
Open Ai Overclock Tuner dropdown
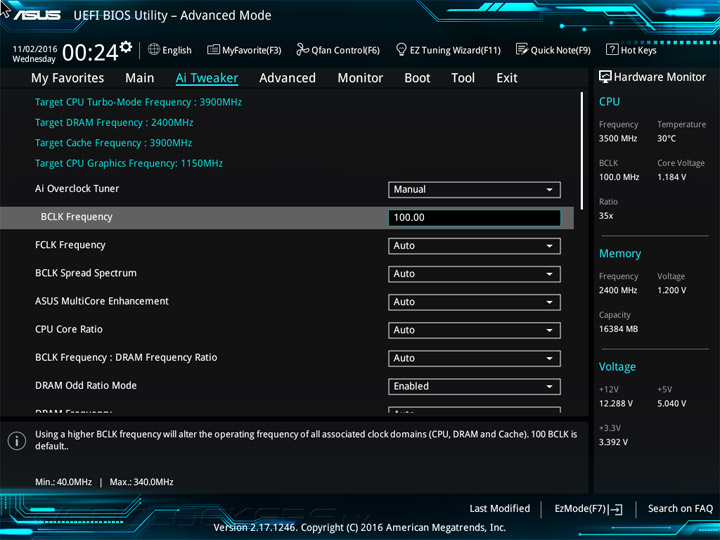[x=474, y=190]
